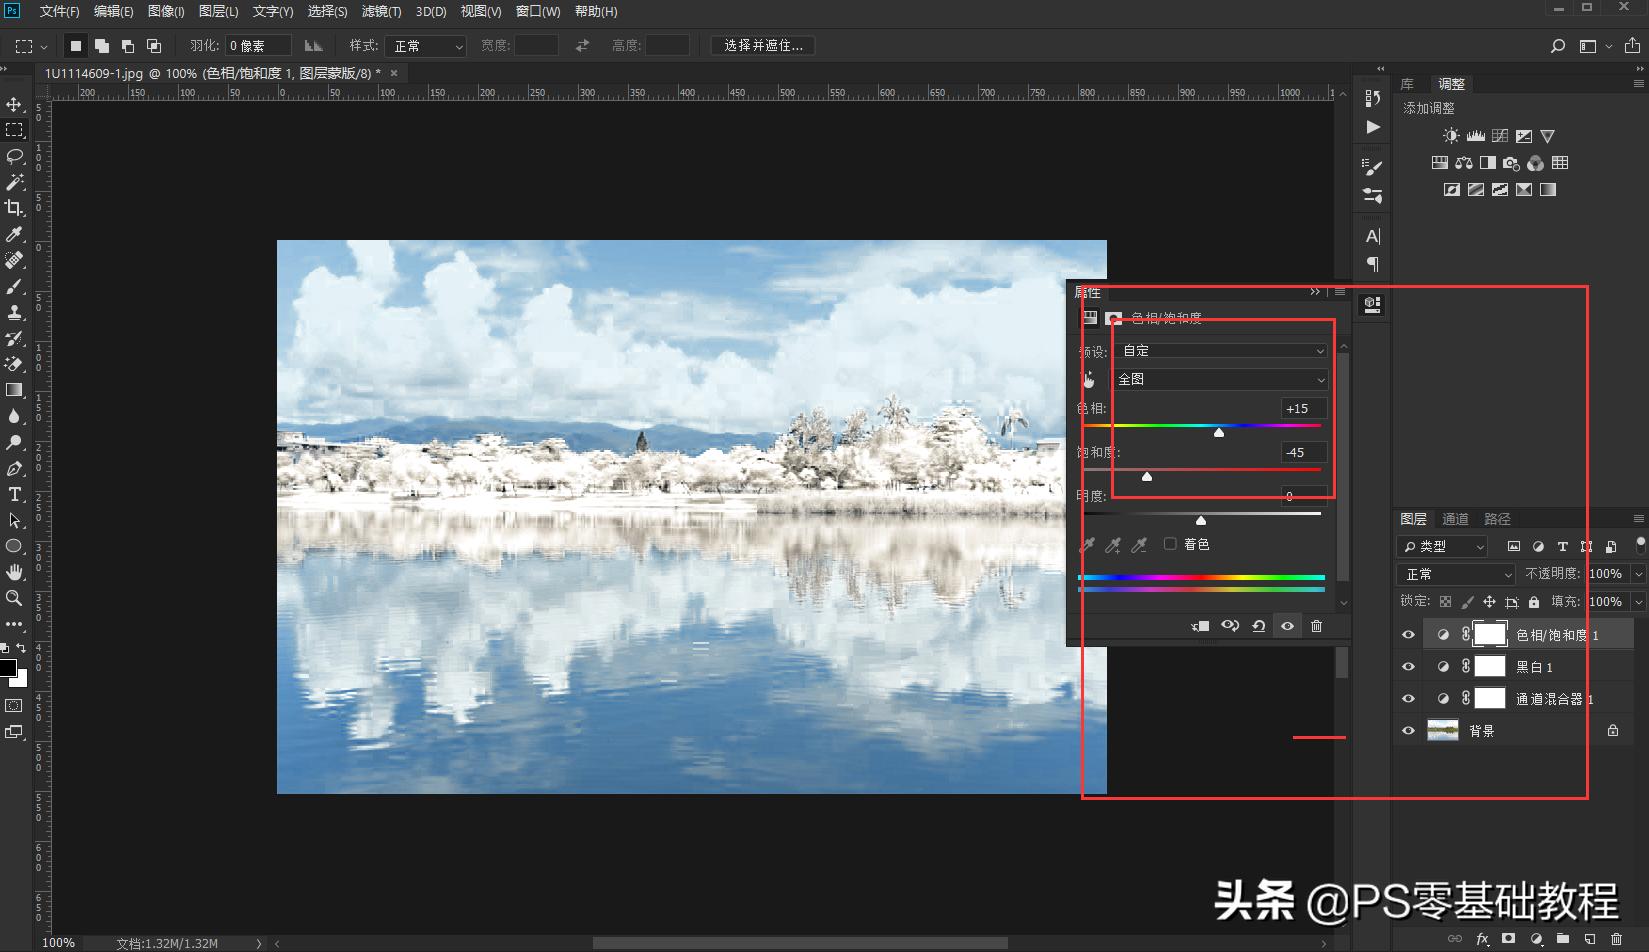Select the Move tool
The height and width of the screenshot is (952, 1649).
14,104
